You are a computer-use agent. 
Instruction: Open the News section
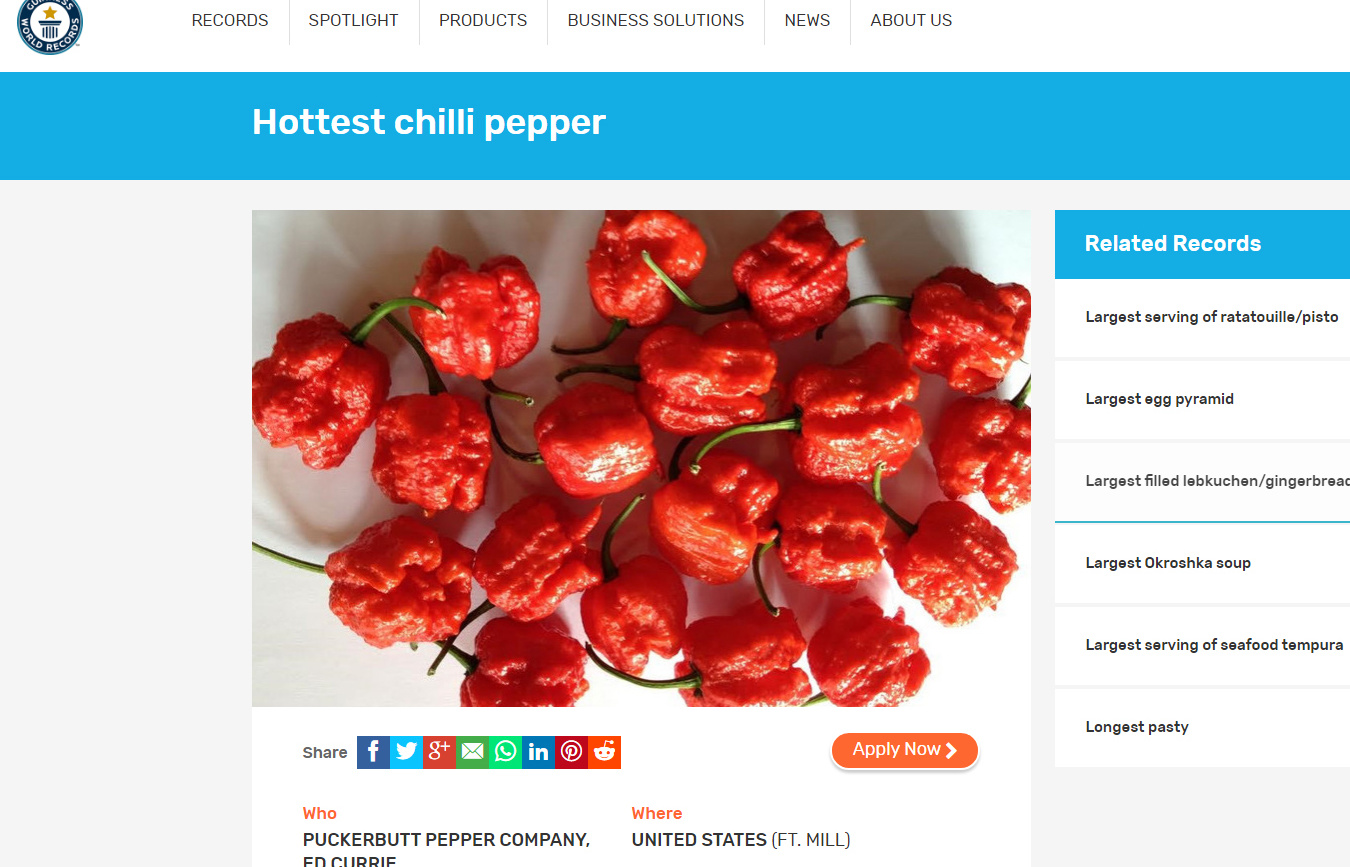click(x=807, y=20)
